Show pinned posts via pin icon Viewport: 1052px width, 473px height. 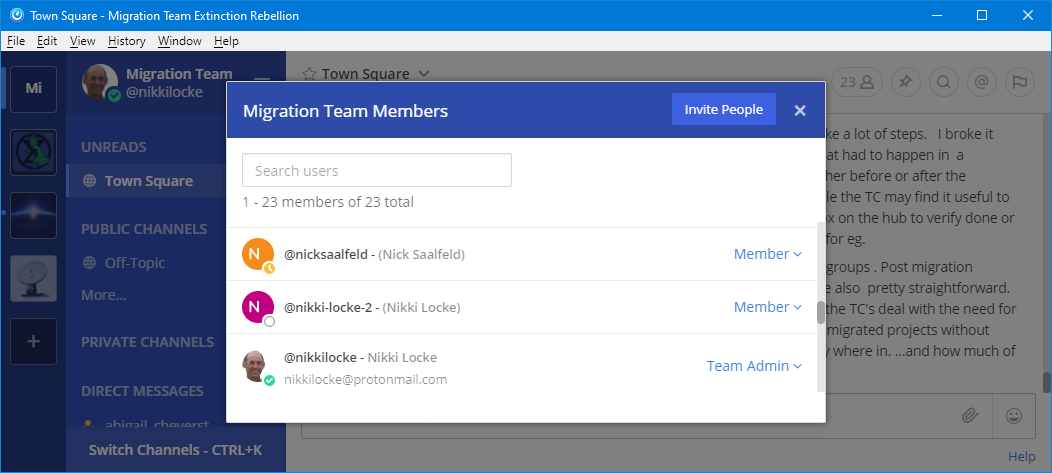coord(905,82)
